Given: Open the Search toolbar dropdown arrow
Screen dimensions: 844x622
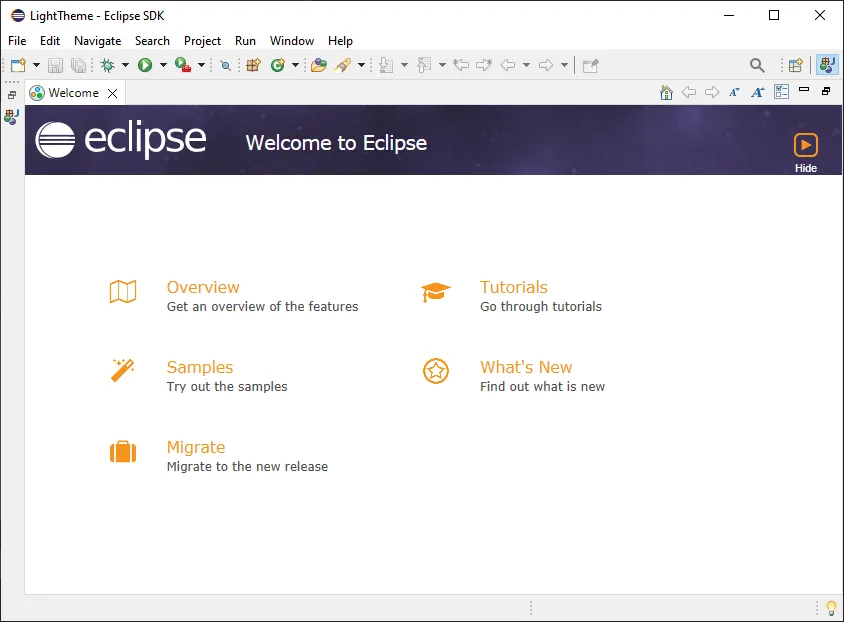Looking at the screenshot, I should tap(362, 65).
